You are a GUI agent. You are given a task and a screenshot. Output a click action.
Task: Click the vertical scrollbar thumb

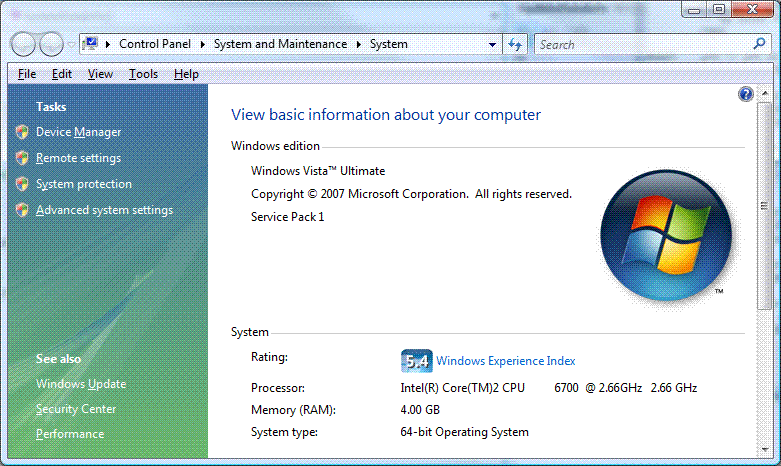[x=764, y=206]
